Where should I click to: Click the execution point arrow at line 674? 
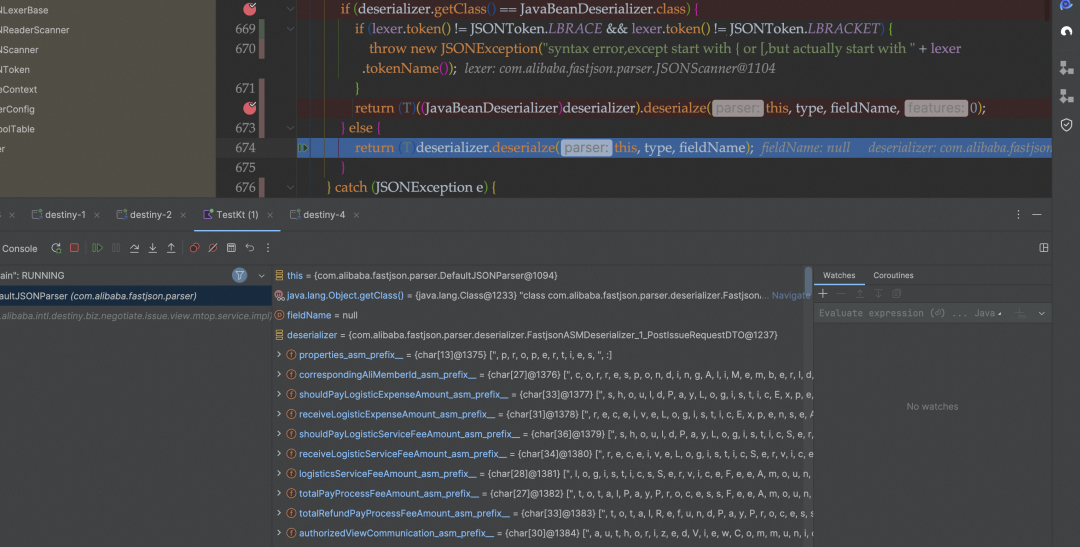[303, 148]
